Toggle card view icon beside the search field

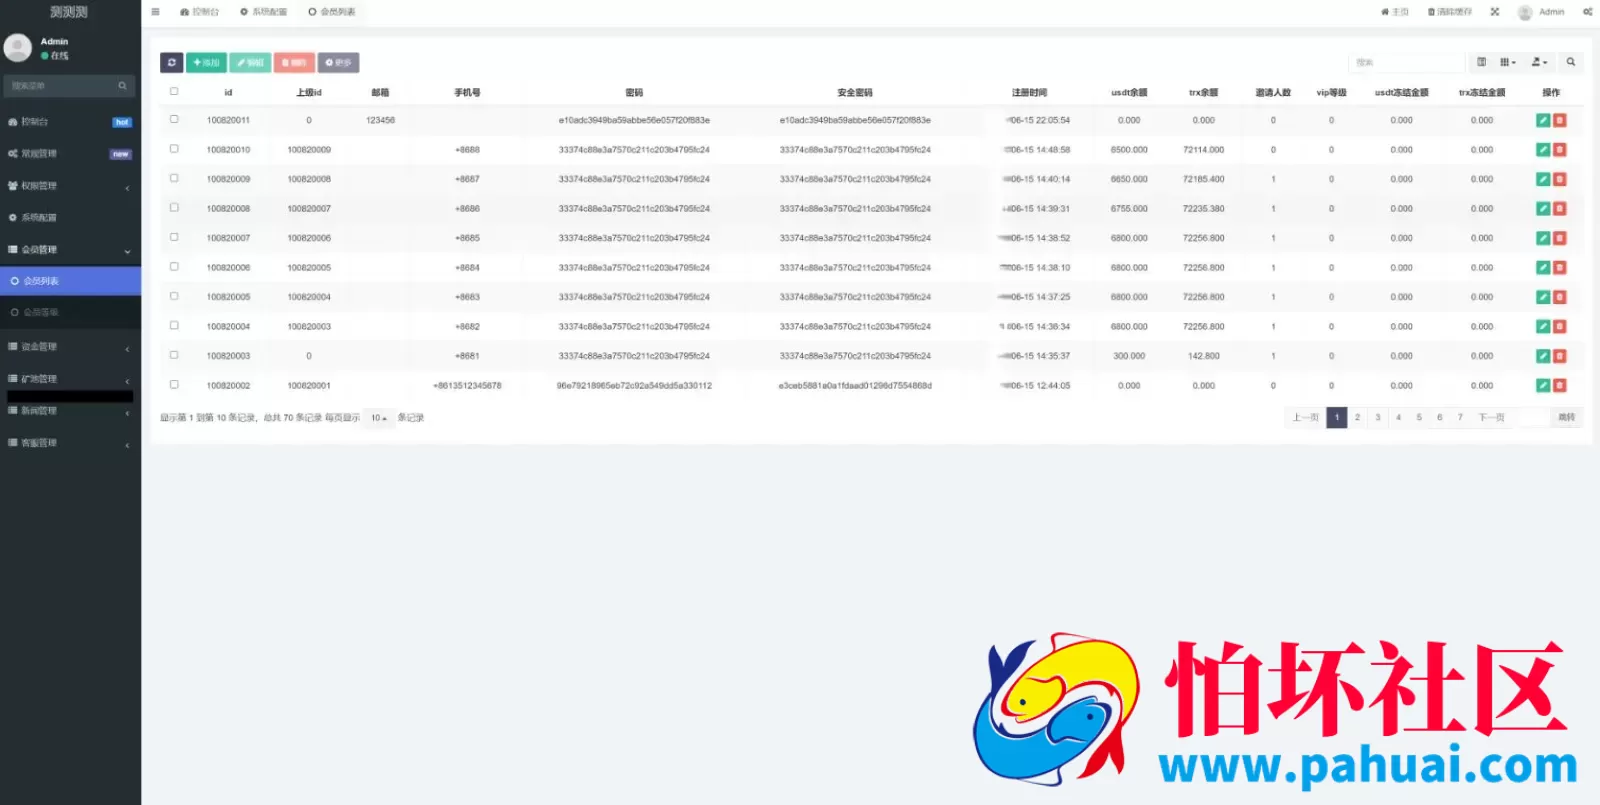click(x=1482, y=62)
